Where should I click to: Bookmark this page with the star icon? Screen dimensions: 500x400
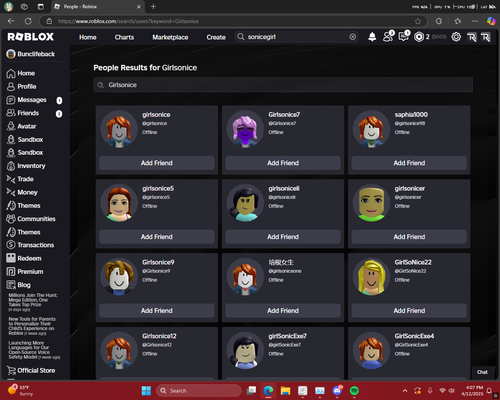pyautogui.click(x=418, y=21)
